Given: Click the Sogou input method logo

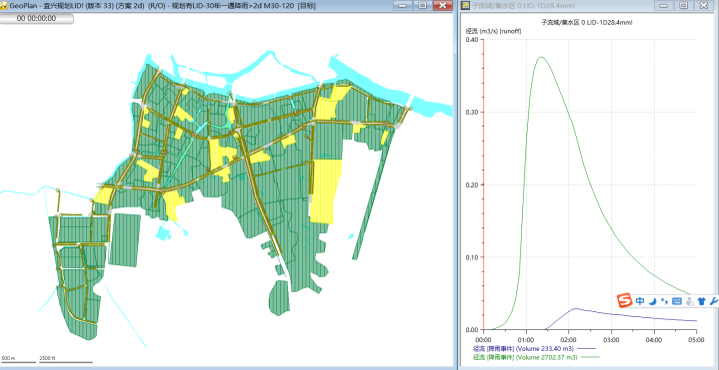Looking at the screenshot, I should pyautogui.click(x=624, y=300).
